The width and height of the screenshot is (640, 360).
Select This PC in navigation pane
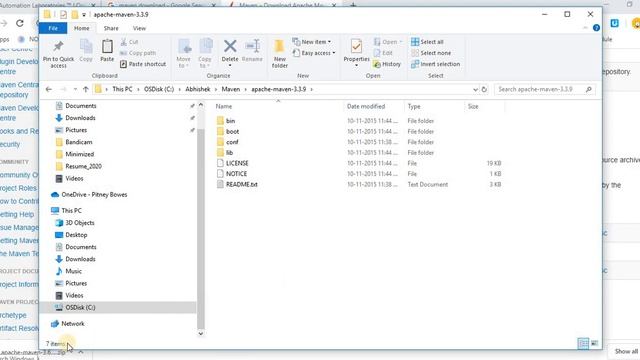71,211
